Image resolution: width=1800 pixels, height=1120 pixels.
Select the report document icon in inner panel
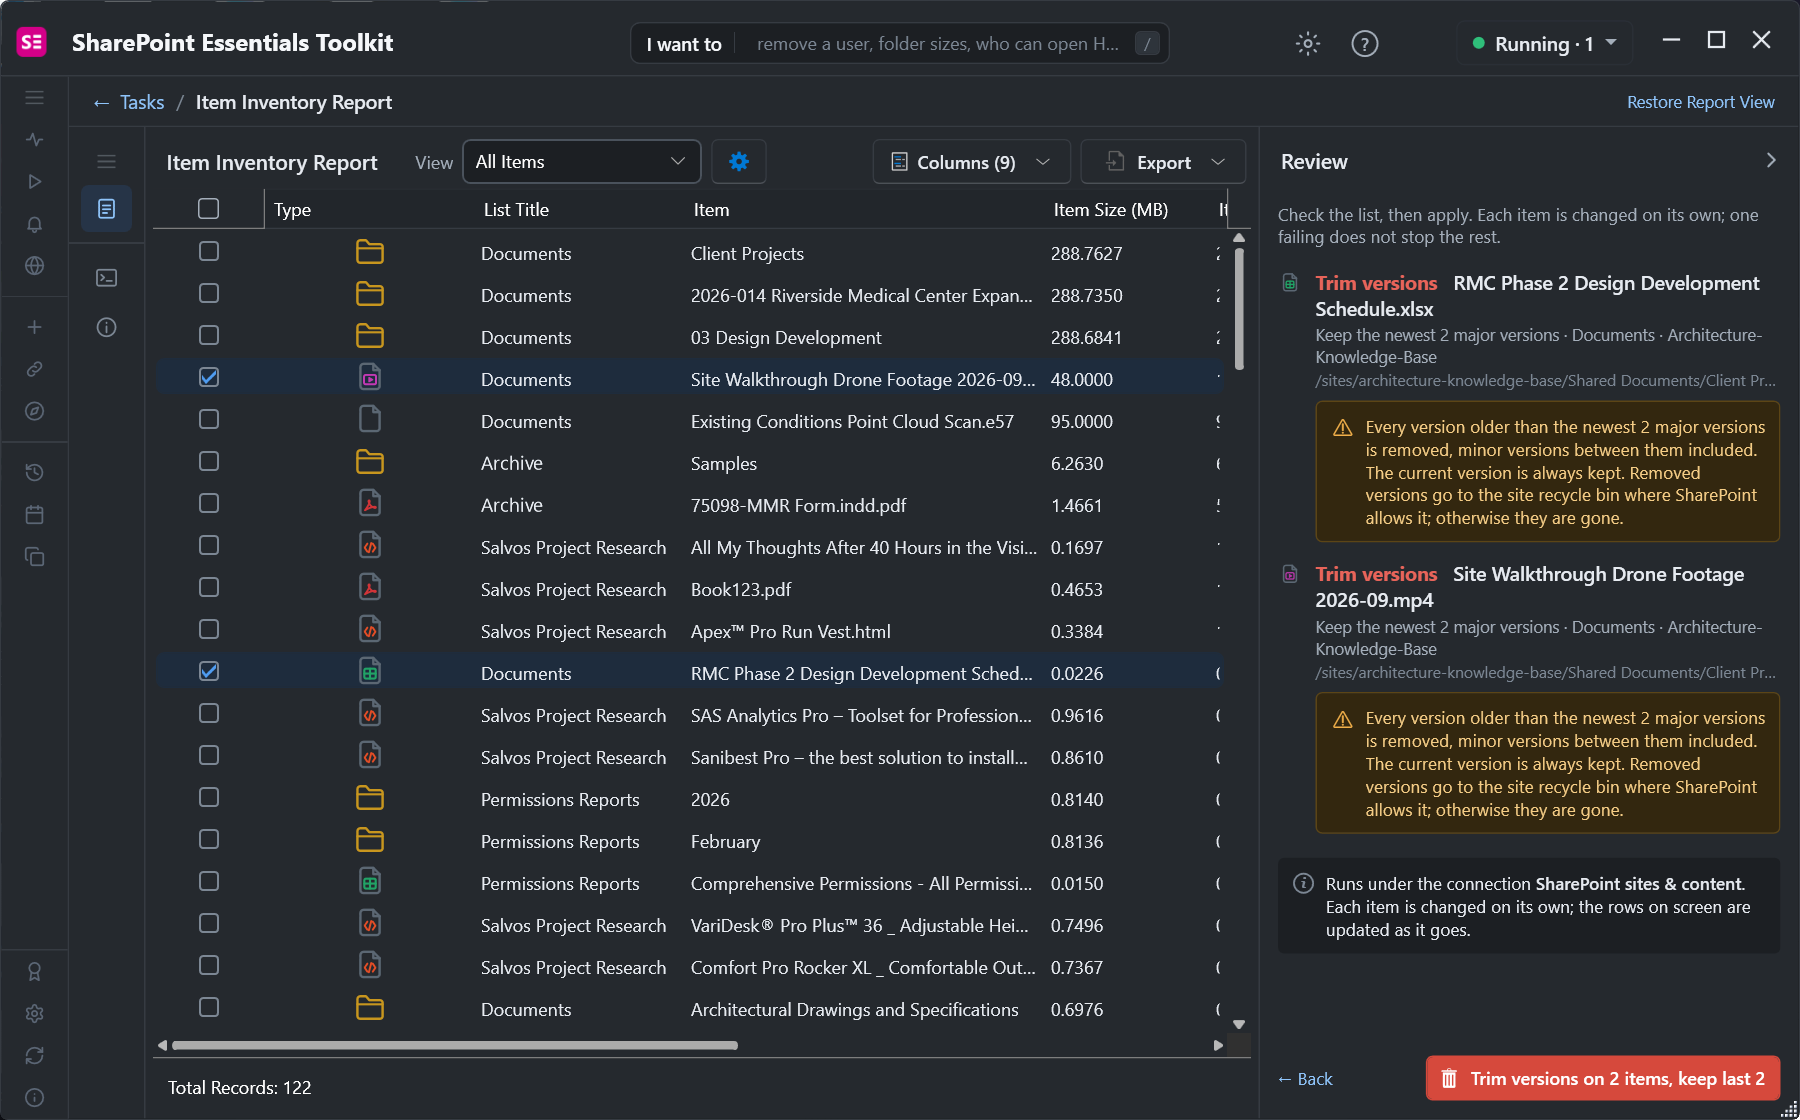106,208
